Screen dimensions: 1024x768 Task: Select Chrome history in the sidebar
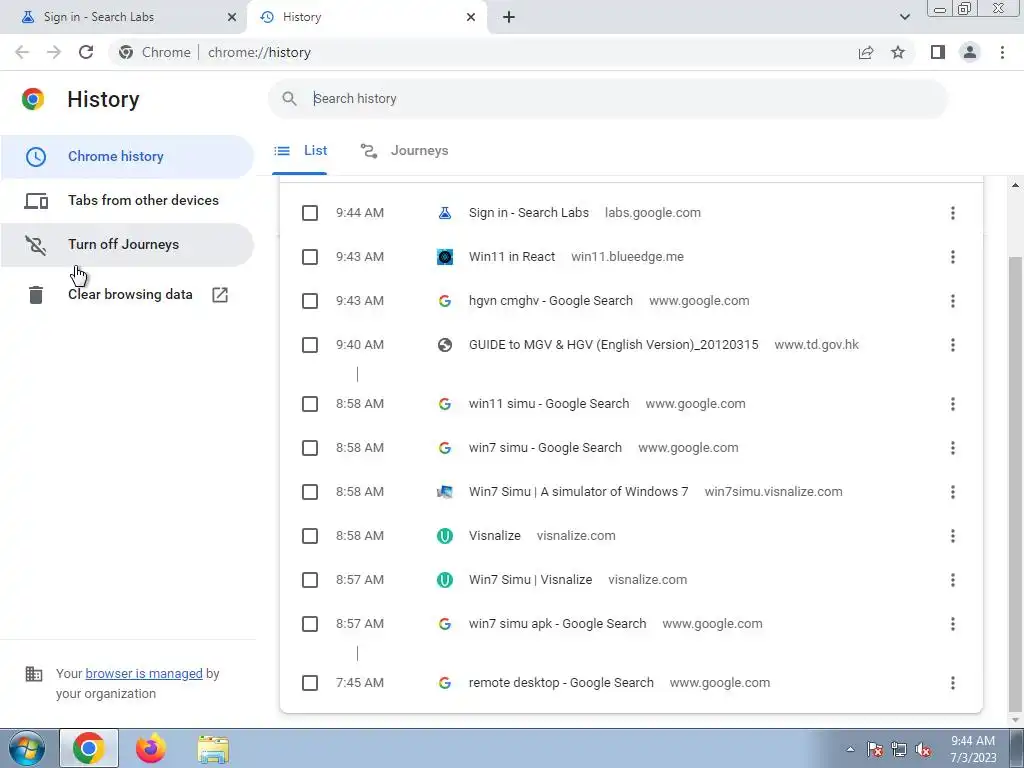pos(127,157)
